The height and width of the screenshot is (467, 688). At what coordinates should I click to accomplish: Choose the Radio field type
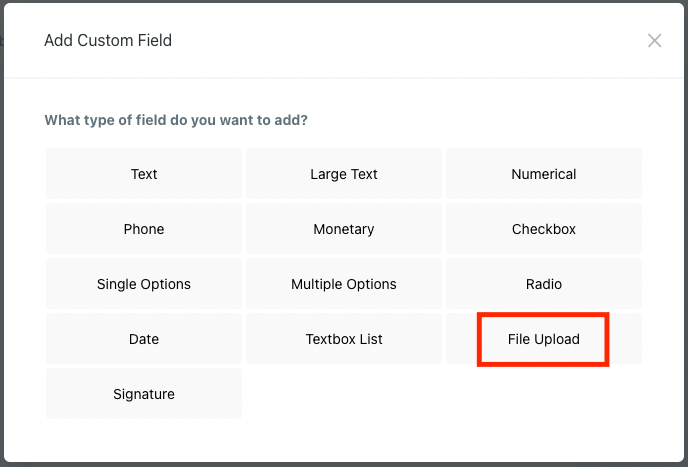tap(544, 284)
